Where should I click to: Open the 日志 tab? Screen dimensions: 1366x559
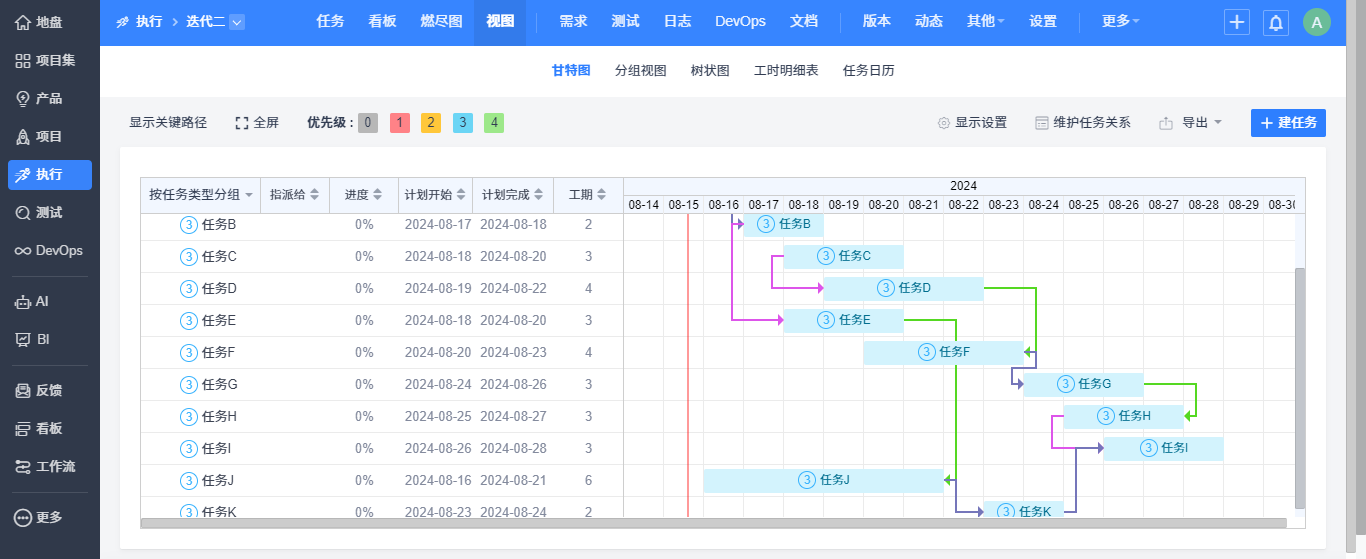[677, 22]
